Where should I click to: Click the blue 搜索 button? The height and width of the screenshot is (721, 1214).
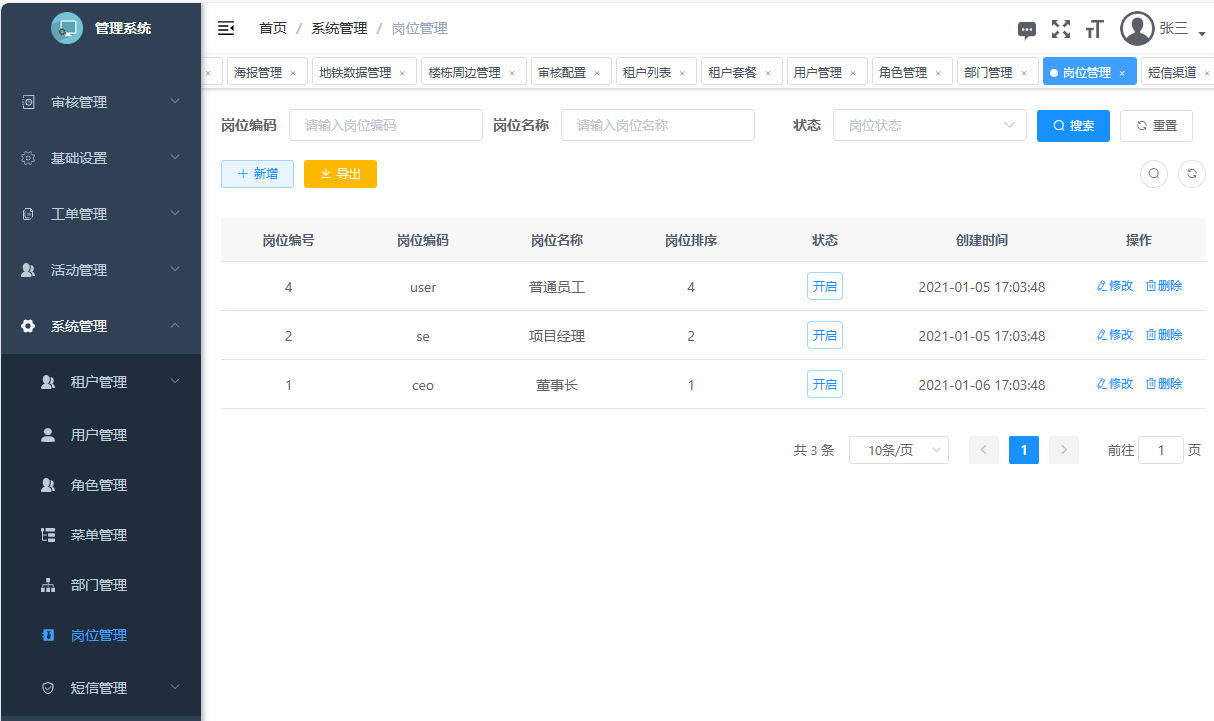[1073, 126]
